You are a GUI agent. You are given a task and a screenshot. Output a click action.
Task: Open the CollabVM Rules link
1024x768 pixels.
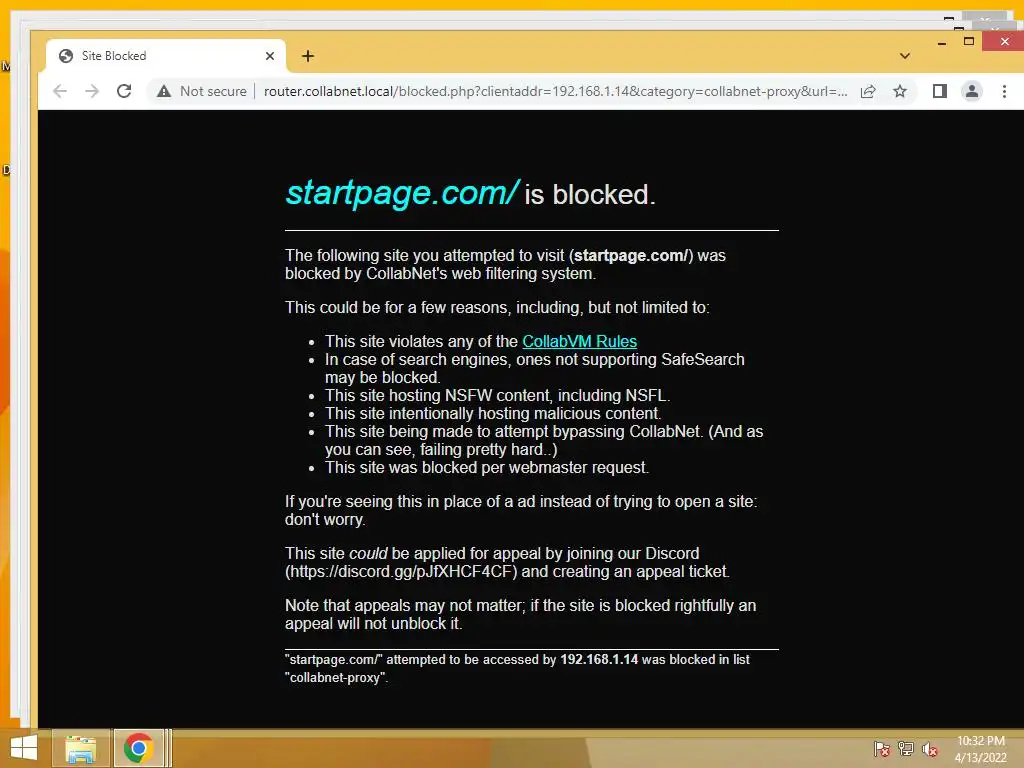tap(579, 342)
